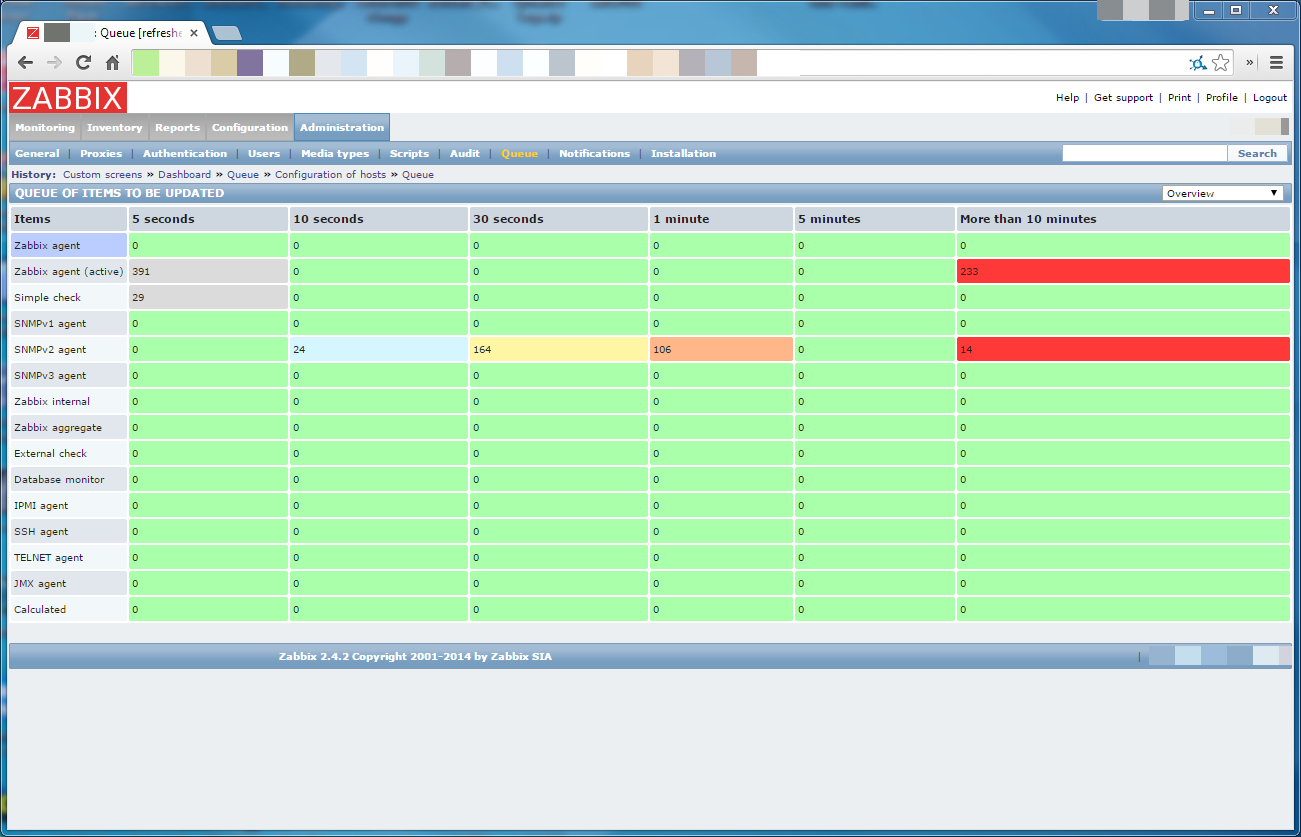Open the Overview view dropdown

point(1223,193)
